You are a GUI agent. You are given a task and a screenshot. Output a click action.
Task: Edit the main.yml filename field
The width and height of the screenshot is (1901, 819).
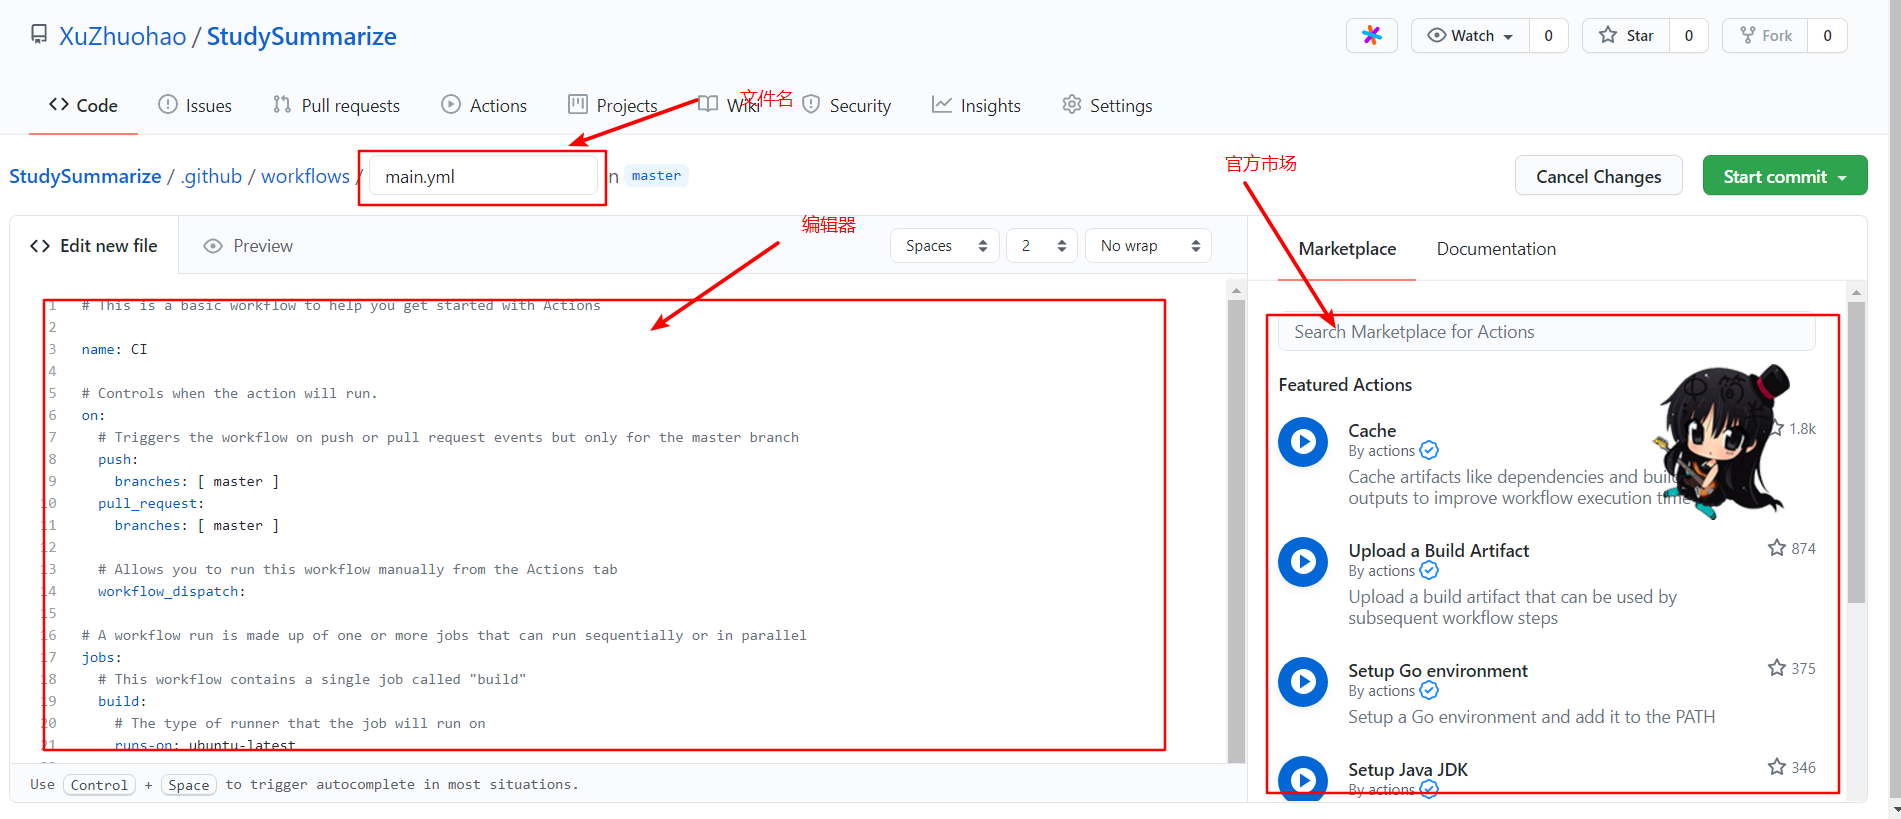483,177
